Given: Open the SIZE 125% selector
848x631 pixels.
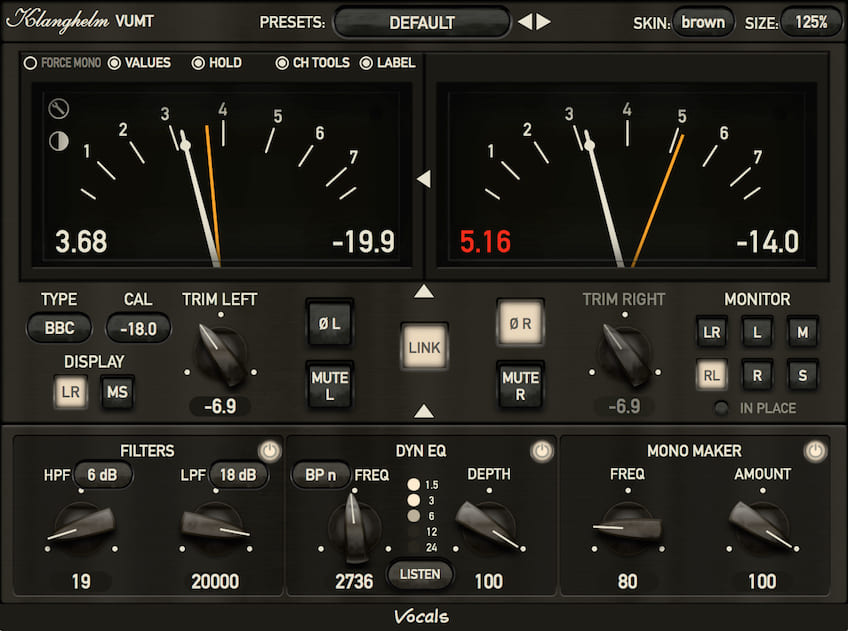Looking at the screenshot, I should click(x=811, y=22).
